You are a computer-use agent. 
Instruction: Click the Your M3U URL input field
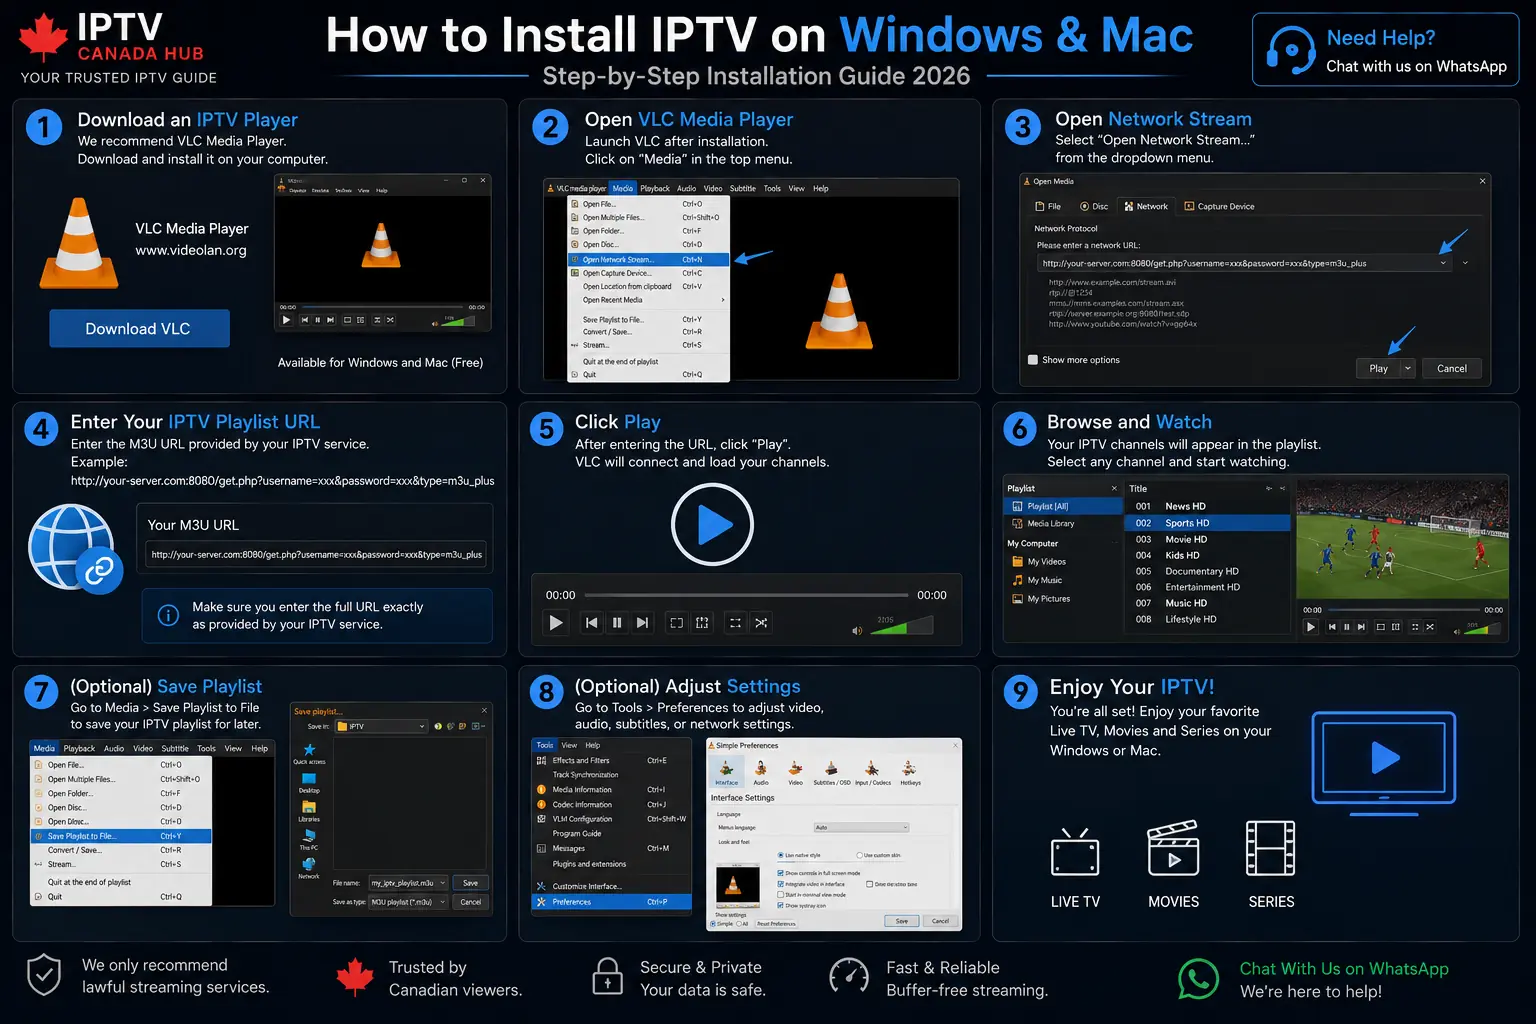point(316,554)
